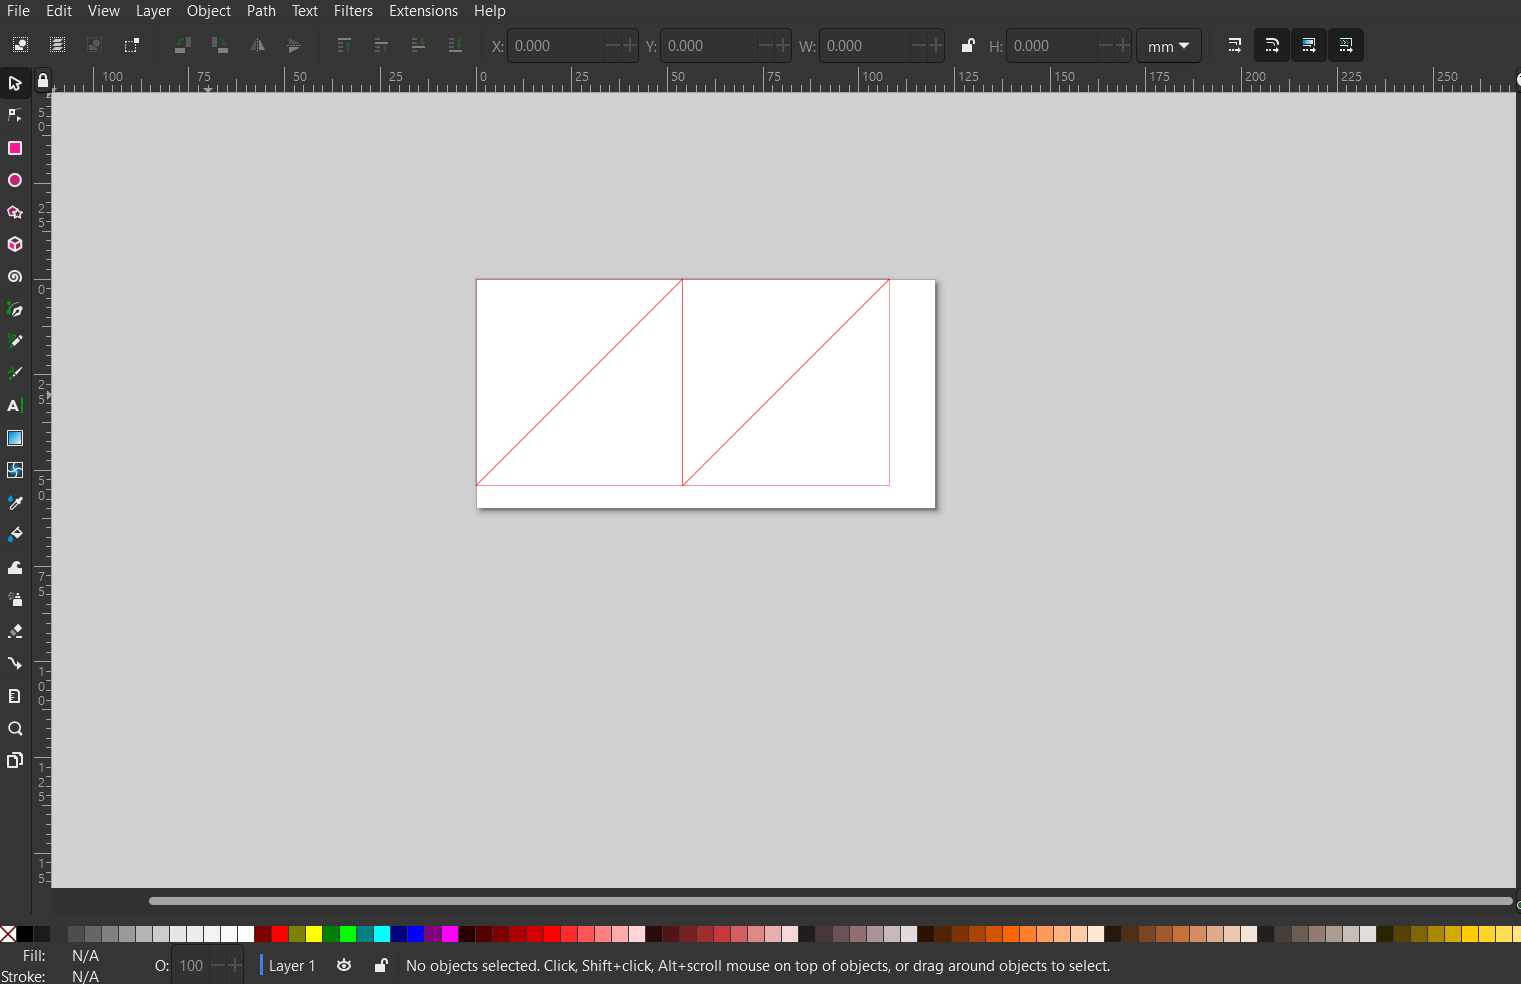Pick the Star and polygon tool

pyautogui.click(x=15, y=212)
